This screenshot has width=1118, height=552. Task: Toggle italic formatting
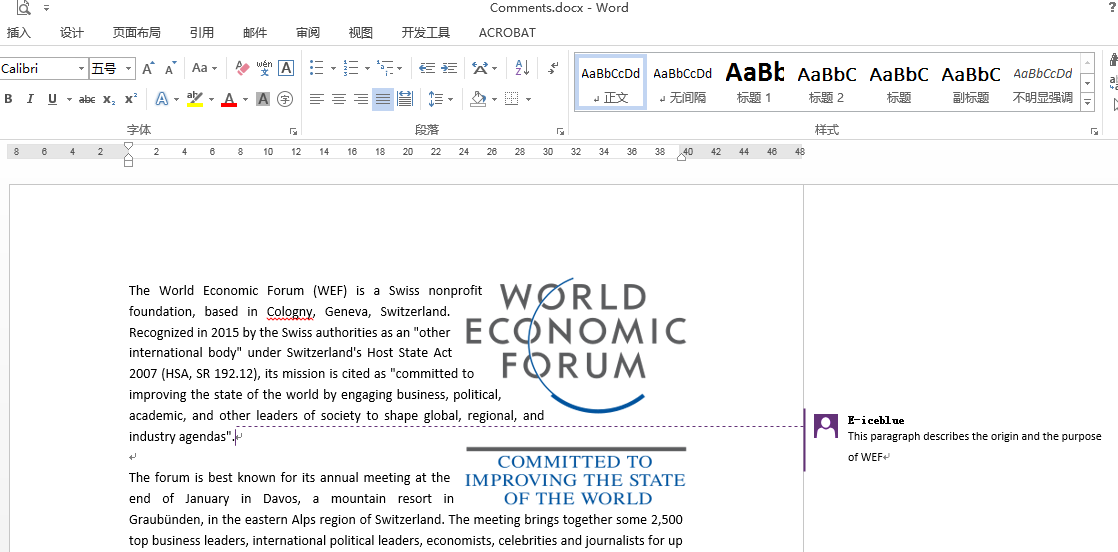click(30, 99)
